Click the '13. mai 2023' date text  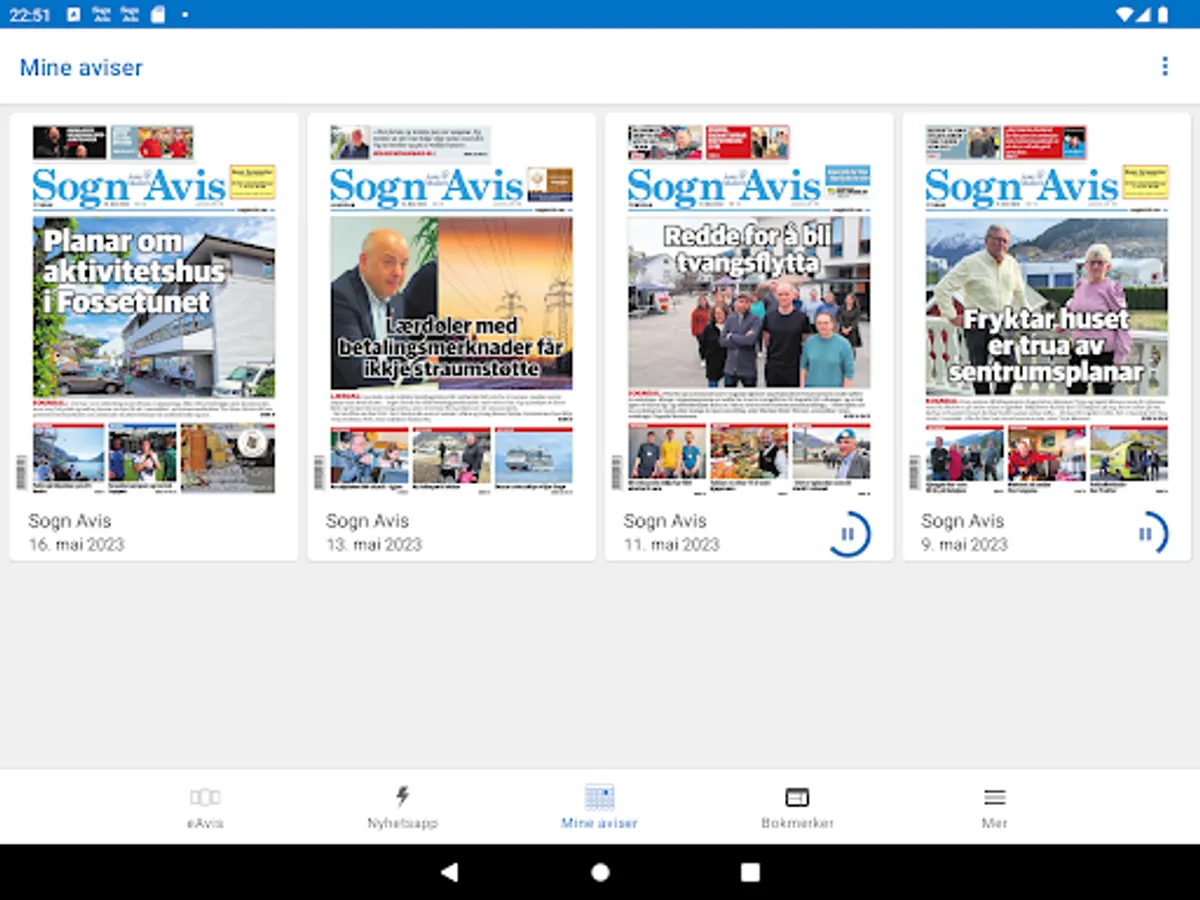click(374, 545)
